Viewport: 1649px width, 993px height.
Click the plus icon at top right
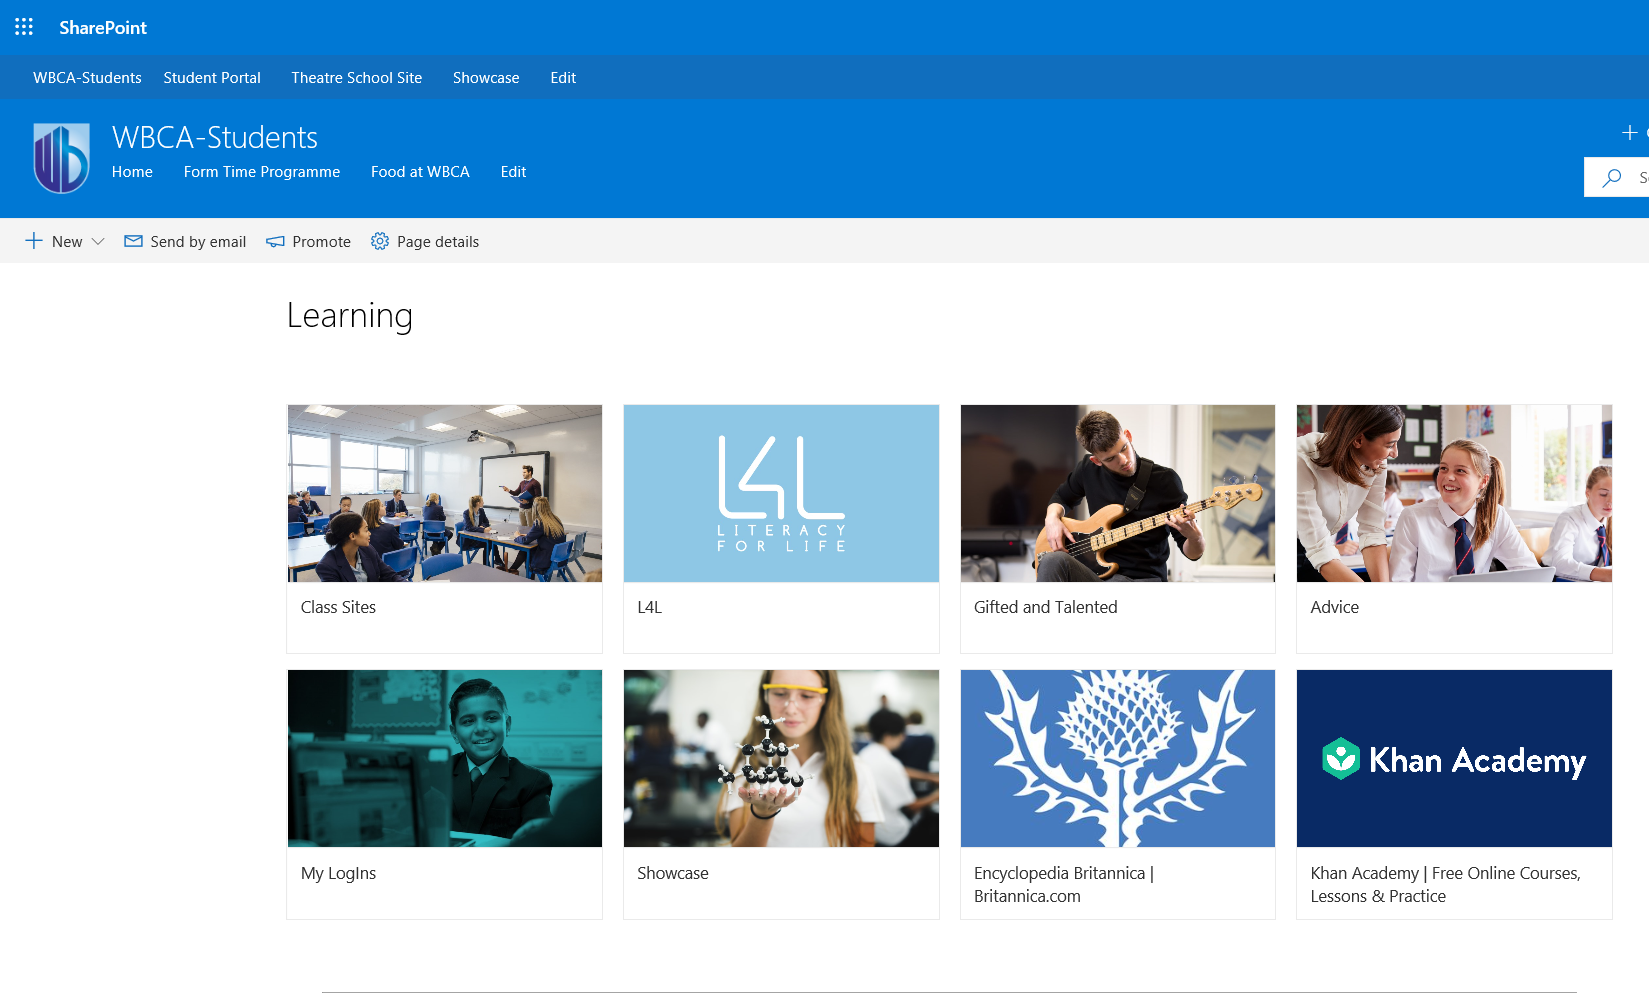click(x=1629, y=133)
